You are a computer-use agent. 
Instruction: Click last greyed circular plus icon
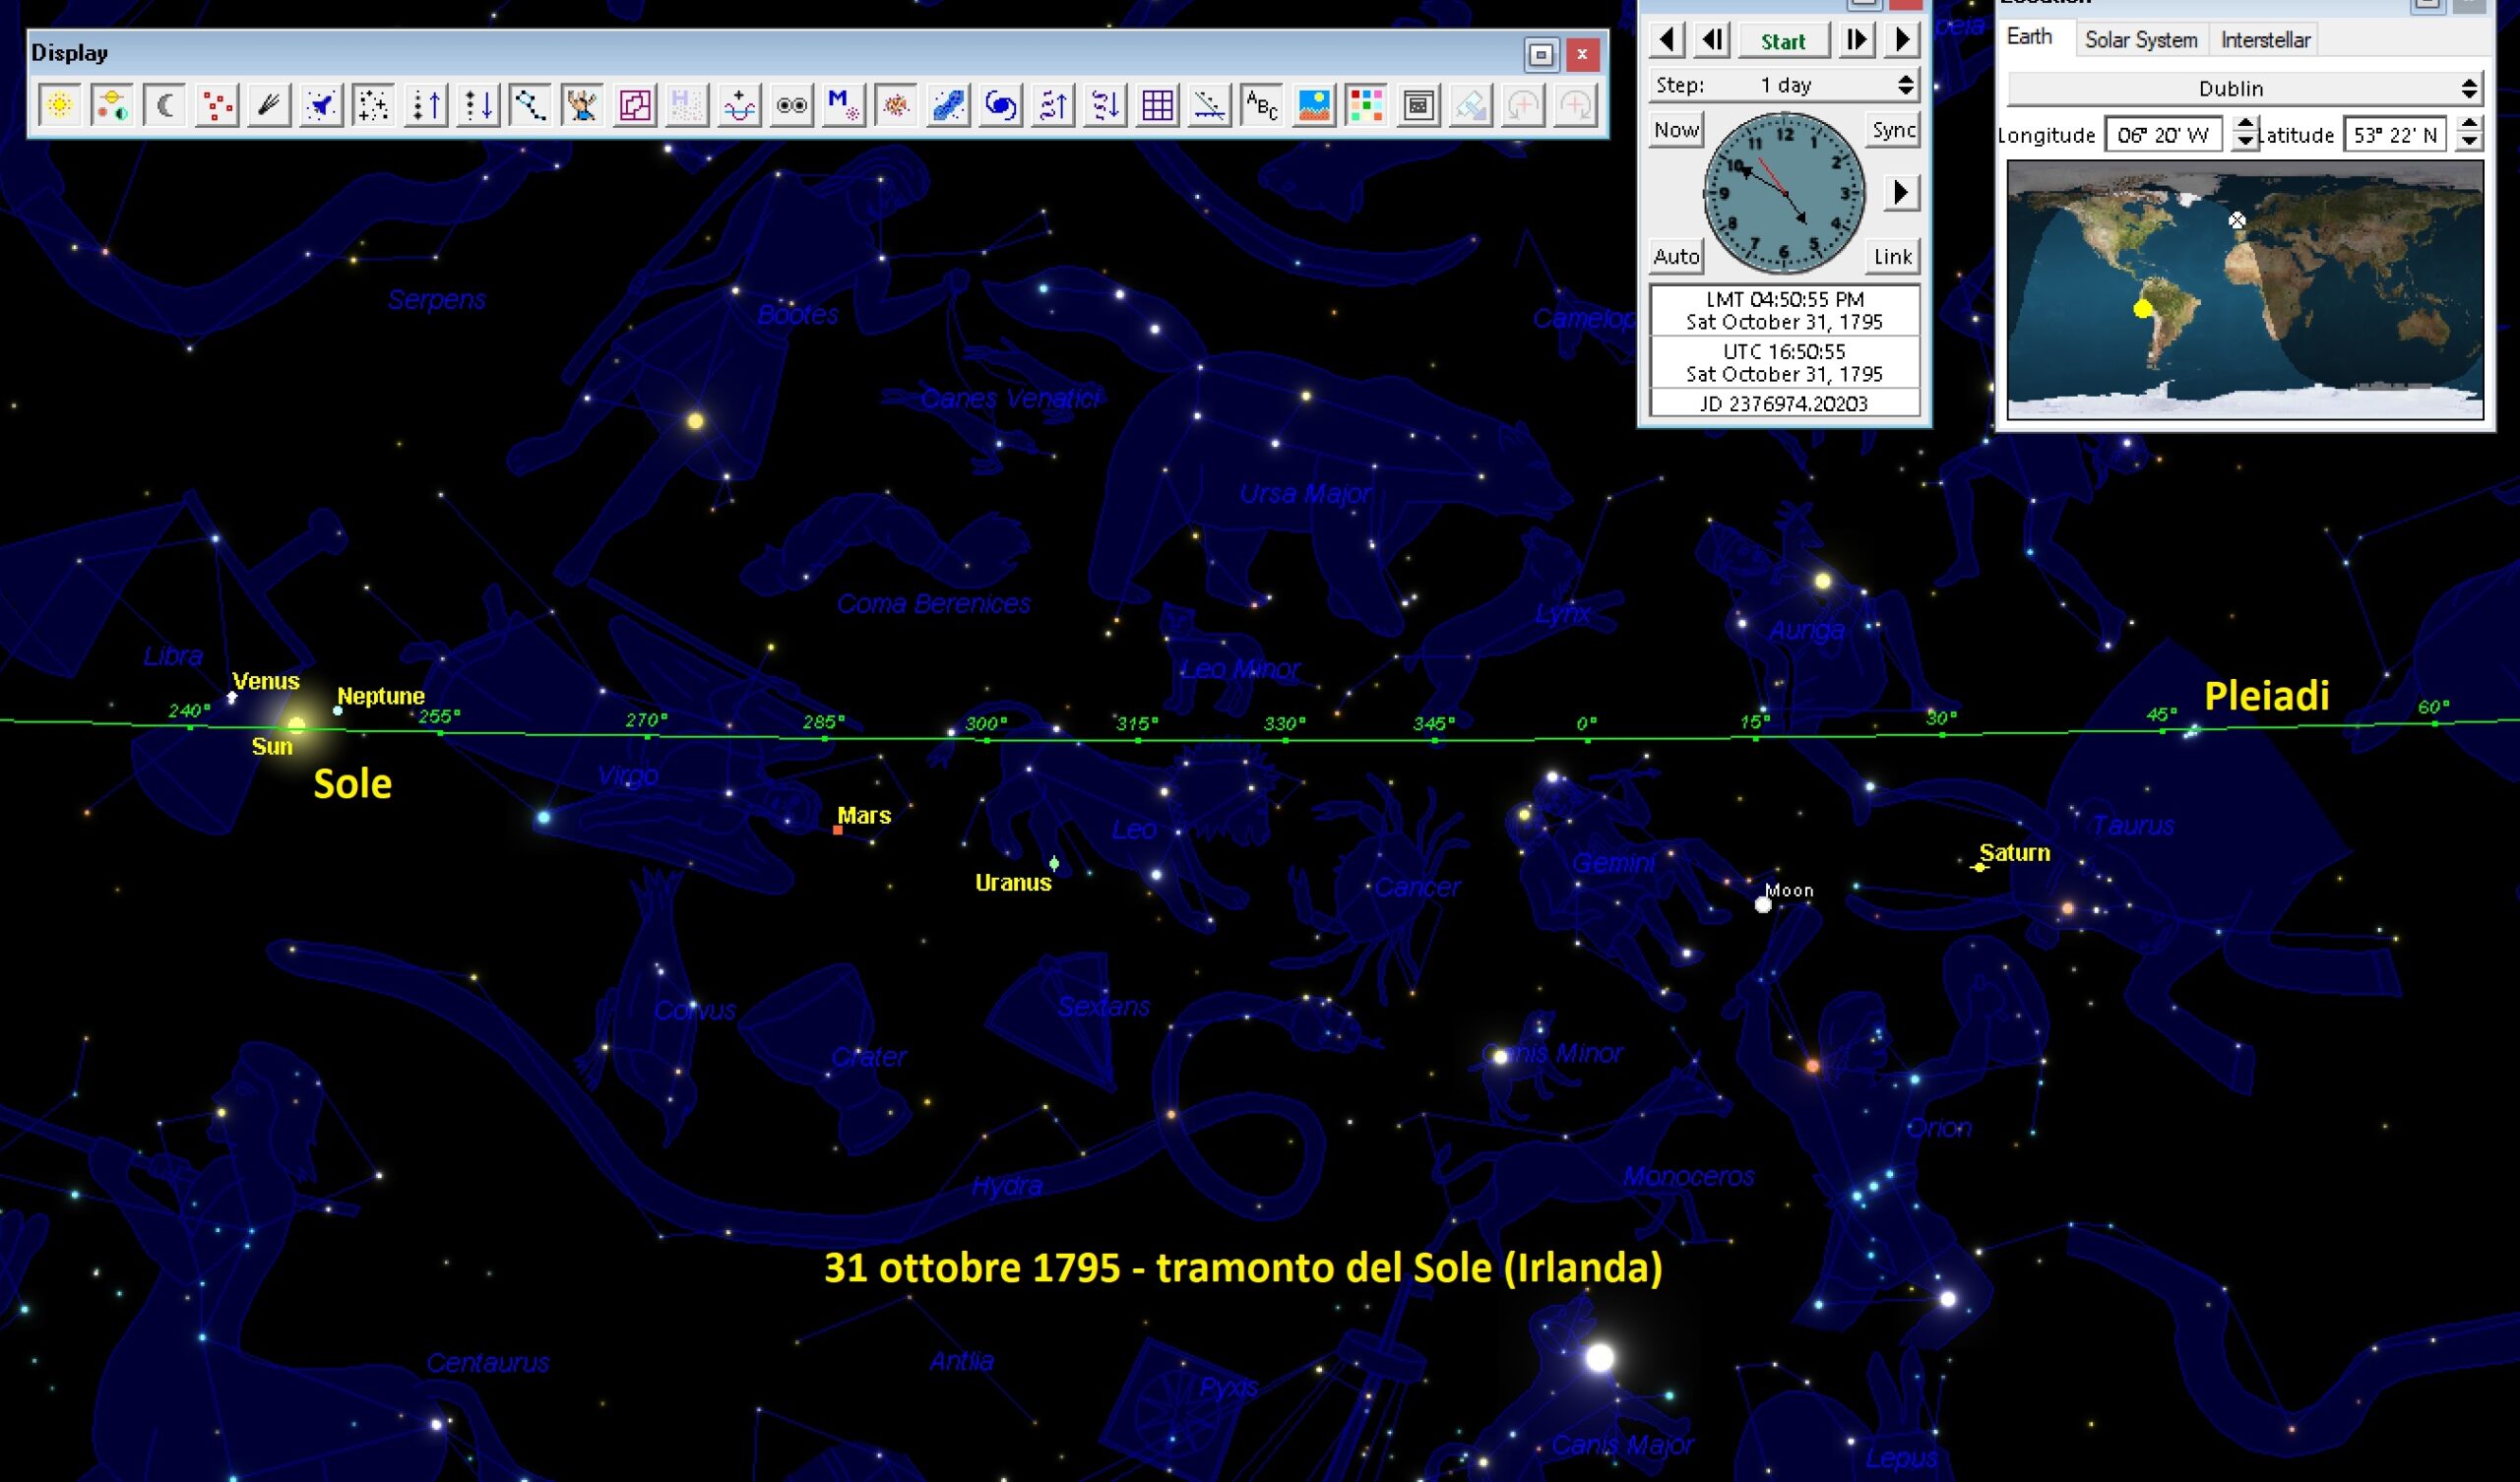[1574, 105]
